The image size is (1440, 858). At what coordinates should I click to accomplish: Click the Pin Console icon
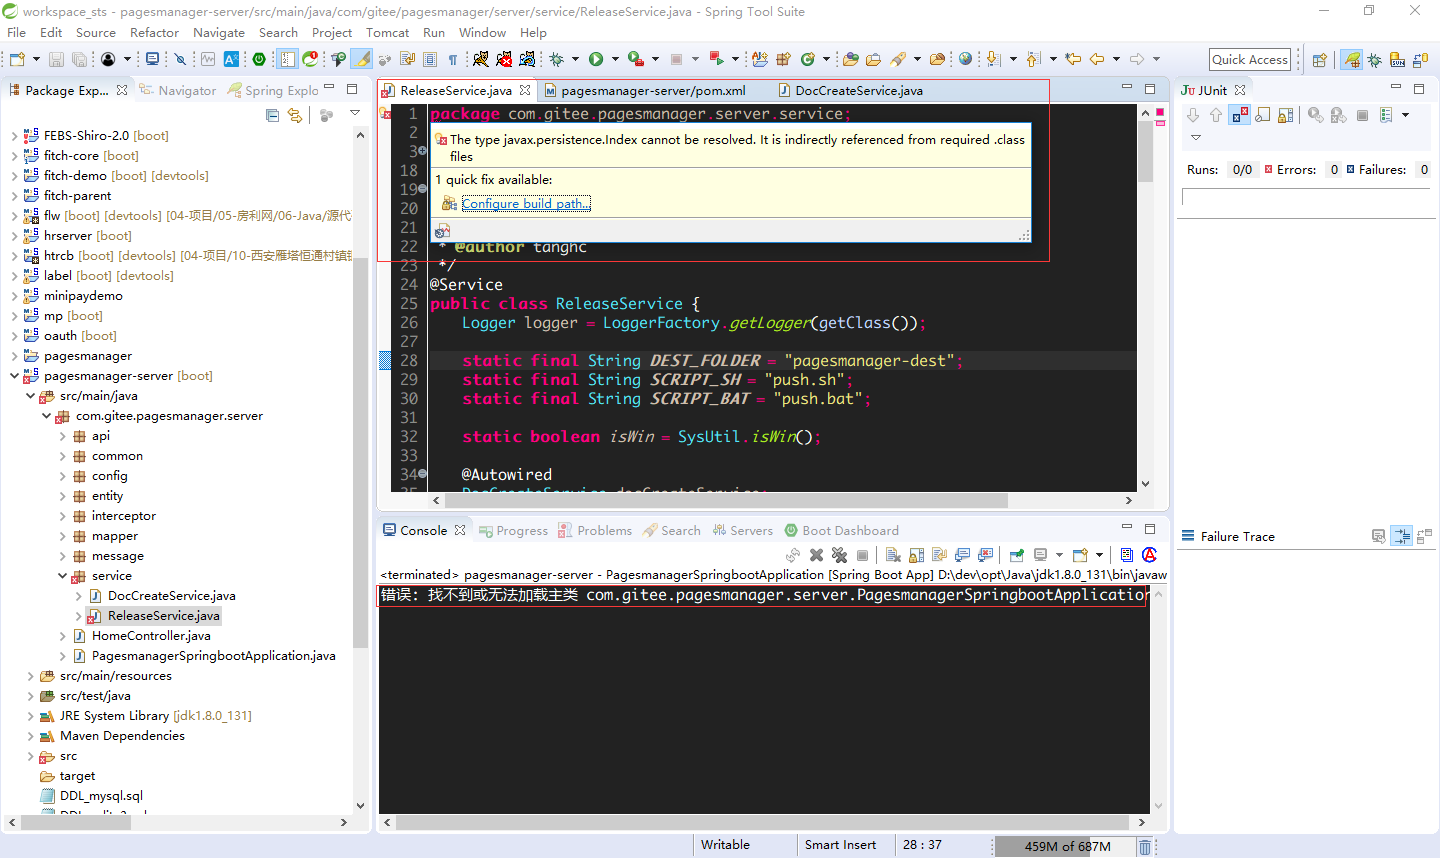point(1016,555)
